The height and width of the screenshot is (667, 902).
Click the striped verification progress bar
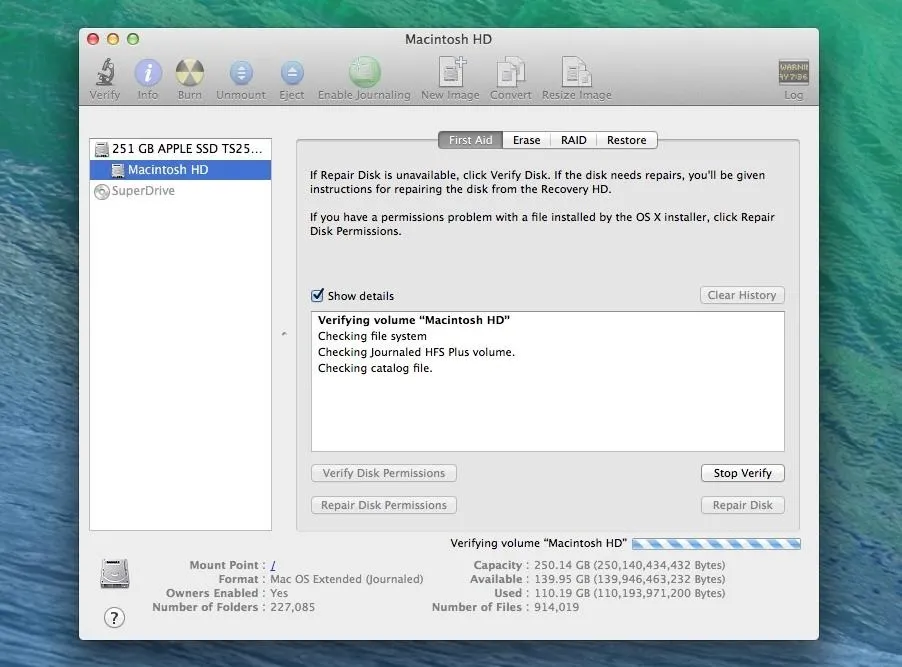(716, 543)
